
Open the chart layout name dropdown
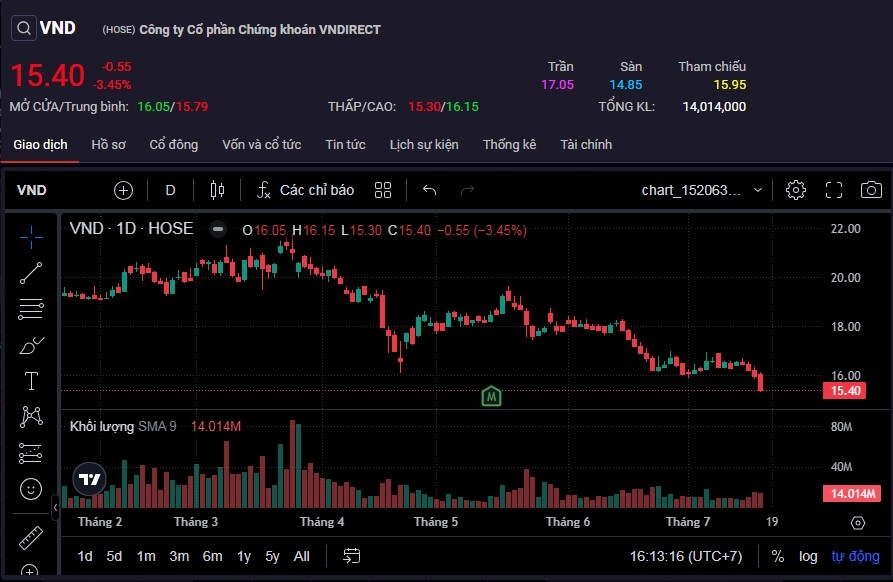pyautogui.click(x=702, y=190)
